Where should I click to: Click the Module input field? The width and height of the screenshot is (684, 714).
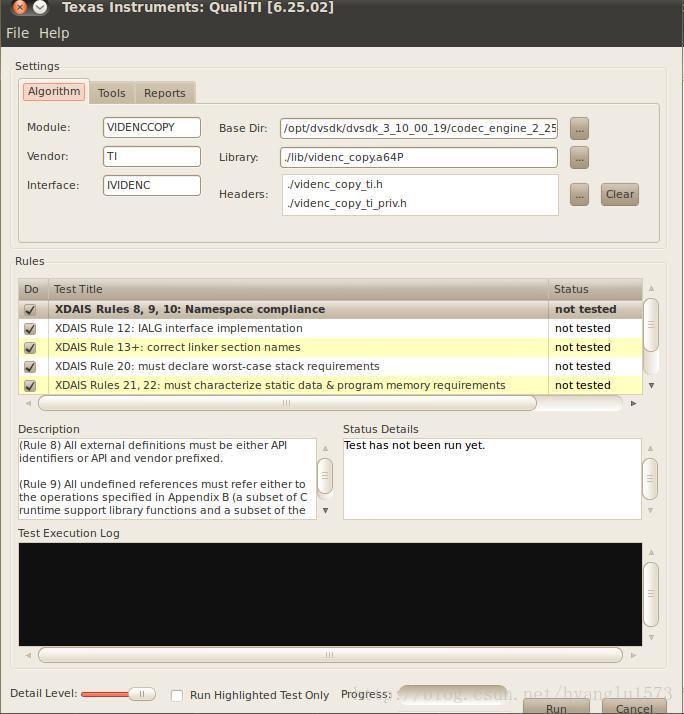pos(152,128)
